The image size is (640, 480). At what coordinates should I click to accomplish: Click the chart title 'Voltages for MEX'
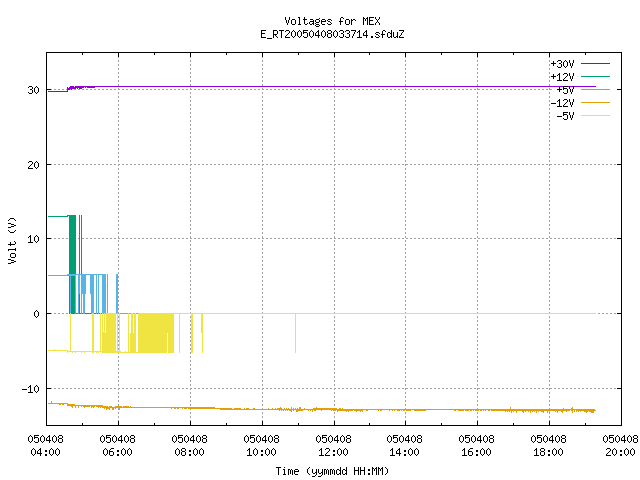(x=332, y=21)
